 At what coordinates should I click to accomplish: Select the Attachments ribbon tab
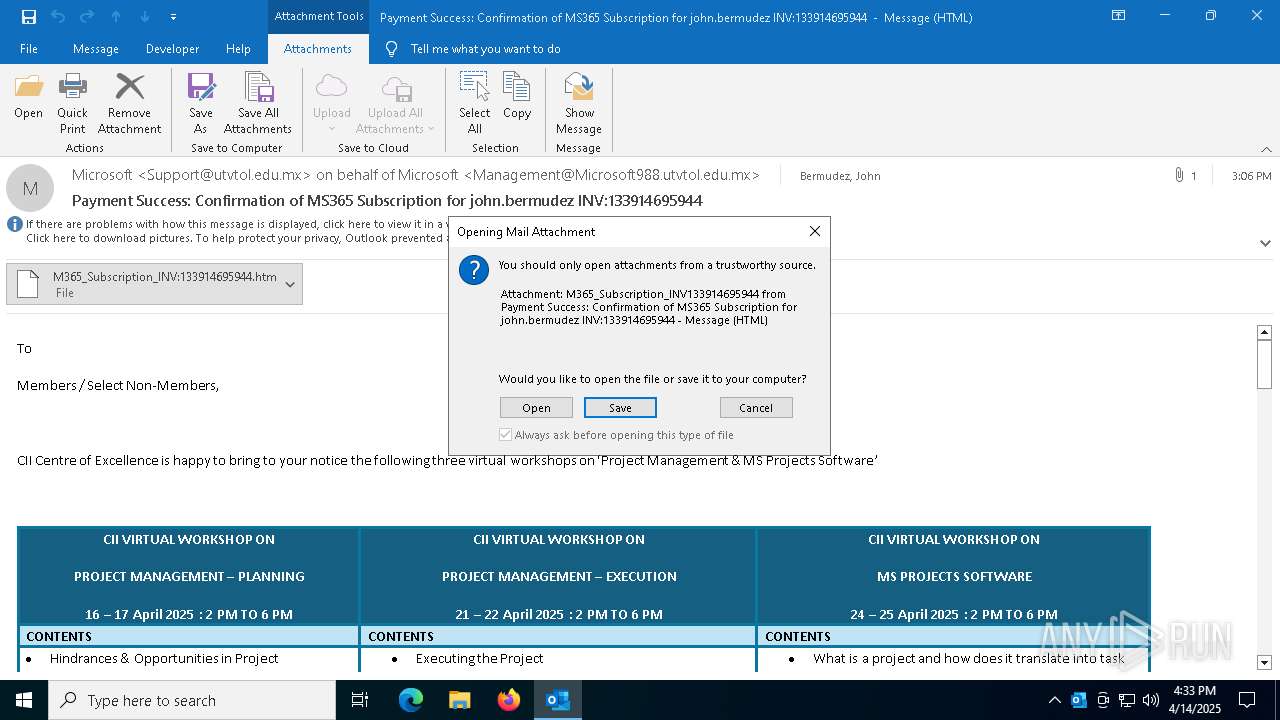[x=318, y=49]
